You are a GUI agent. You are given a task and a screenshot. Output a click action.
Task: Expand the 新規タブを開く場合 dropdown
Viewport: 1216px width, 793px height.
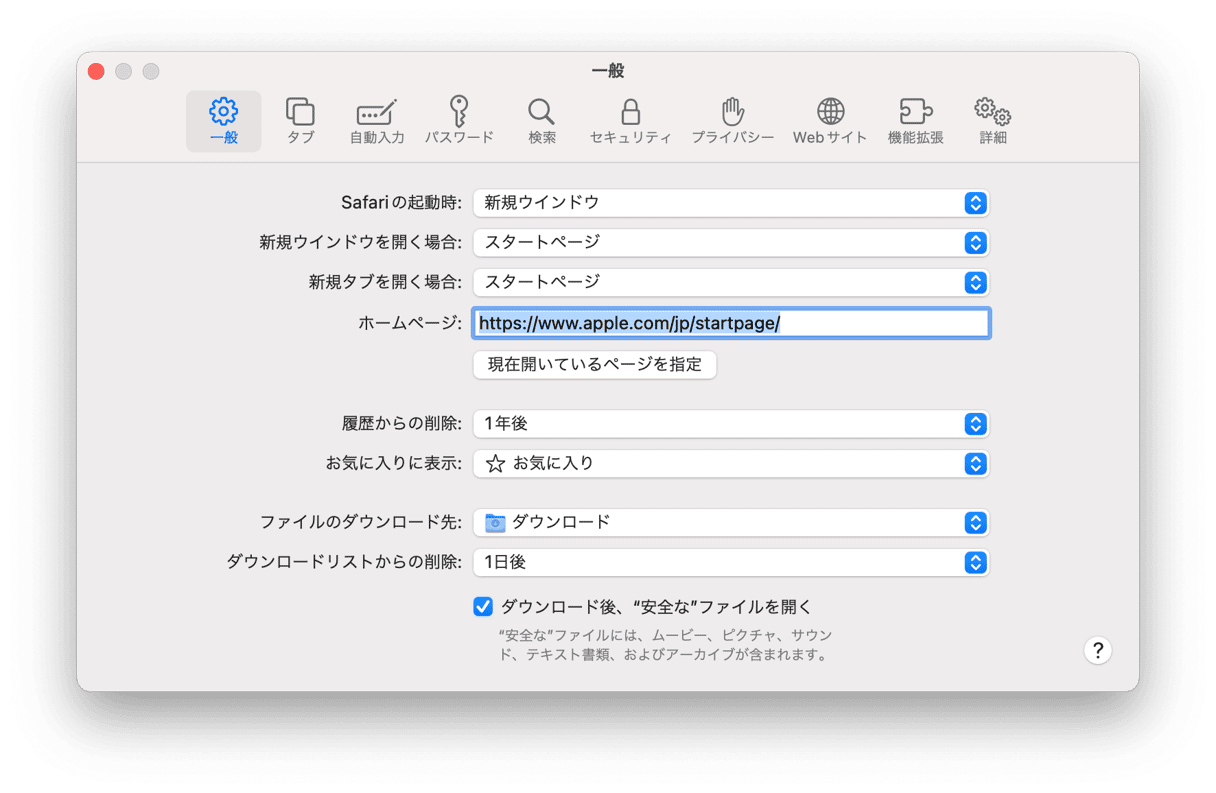pyautogui.click(x=731, y=283)
